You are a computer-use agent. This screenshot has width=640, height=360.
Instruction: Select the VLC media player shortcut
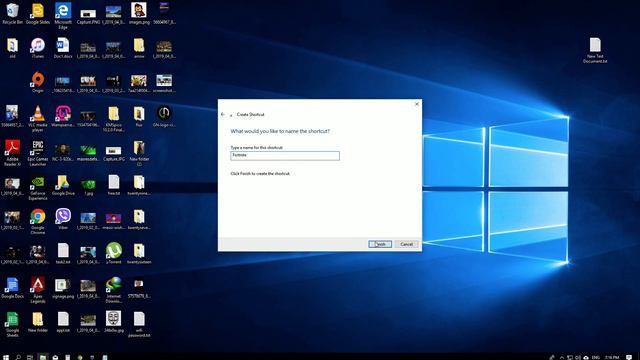38,118
